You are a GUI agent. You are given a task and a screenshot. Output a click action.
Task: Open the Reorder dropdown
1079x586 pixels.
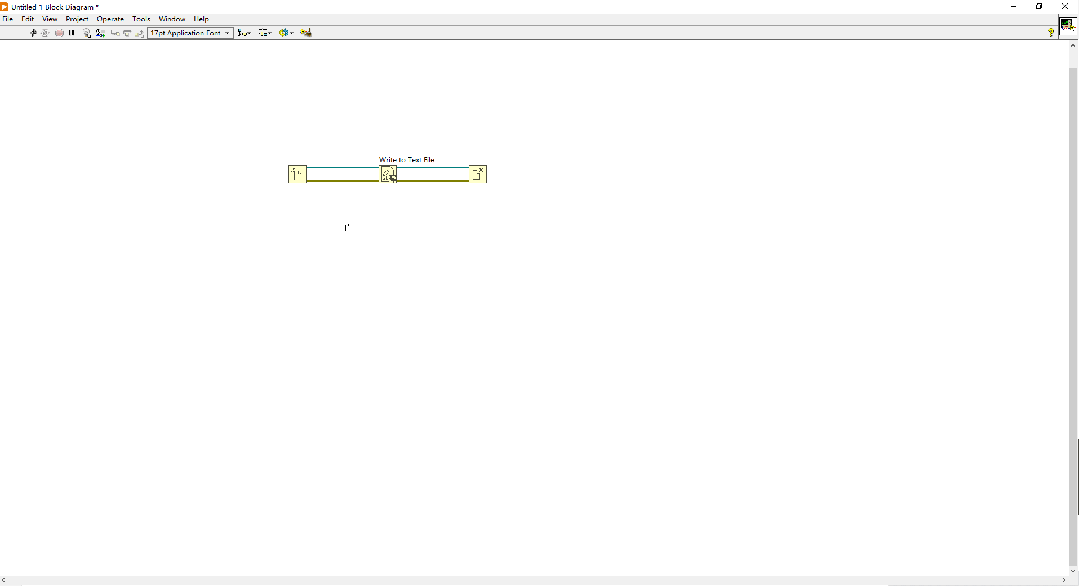pyautogui.click(x=286, y=33)
